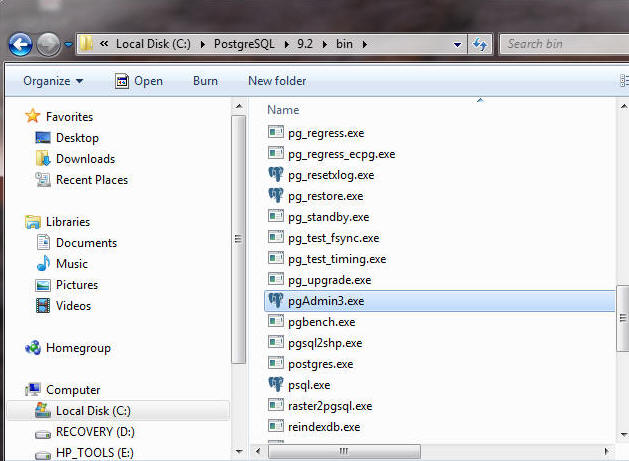The width and height of the screenshot is (629, 461).
Task: Select pg_test_timing.exe file icon
Action: coord(276,257)
